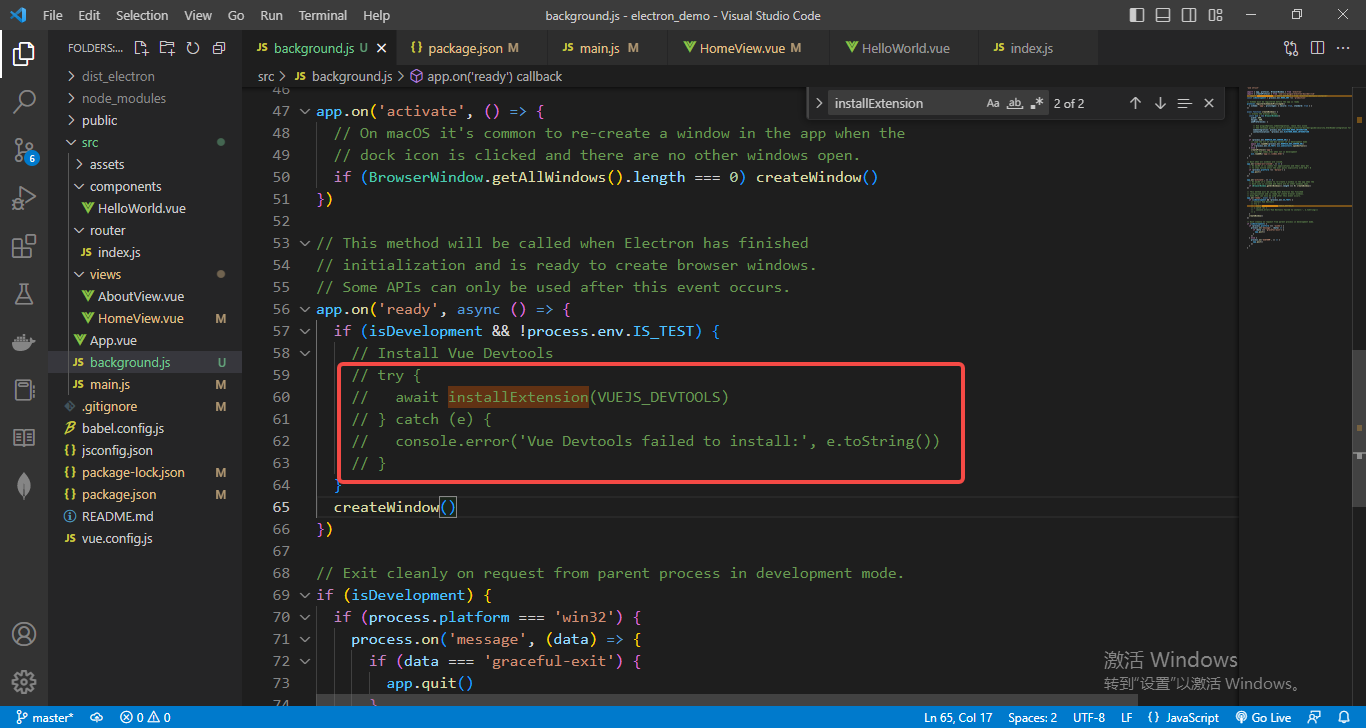Collapse all folders in Explorer
Viewport: 1366px width, 728px height.
pos(219,48)
